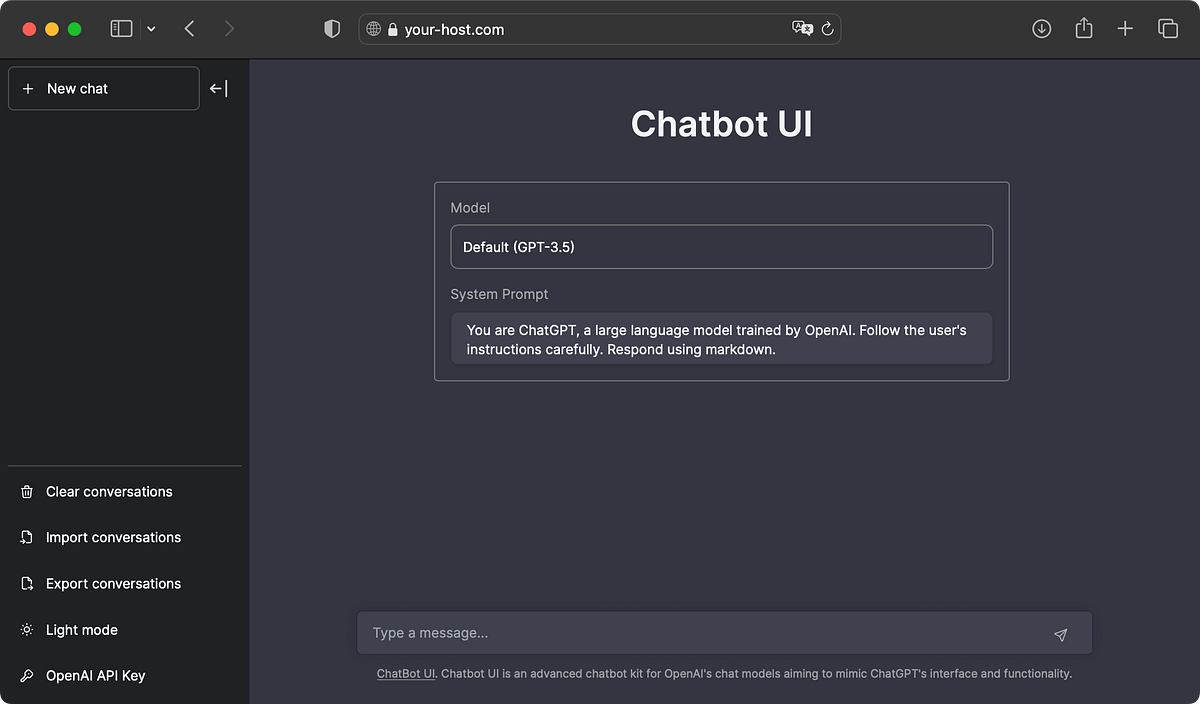
Task: Open the Model dropdown showing Default (GPT-3.5)
Action: point(721,246)
